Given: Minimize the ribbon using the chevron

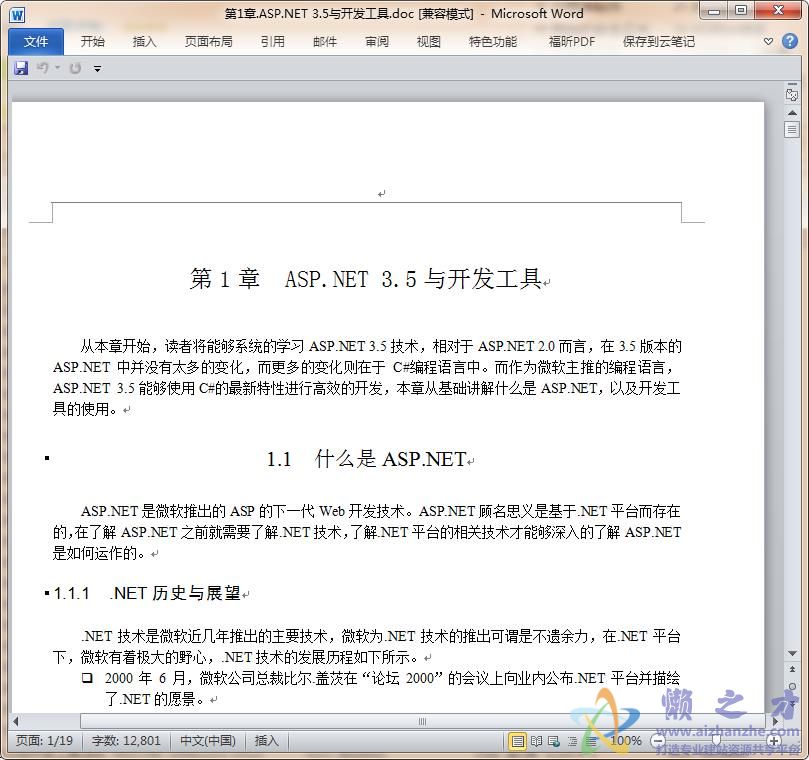Looking at the screenshot, I should [x=768, y=41].
